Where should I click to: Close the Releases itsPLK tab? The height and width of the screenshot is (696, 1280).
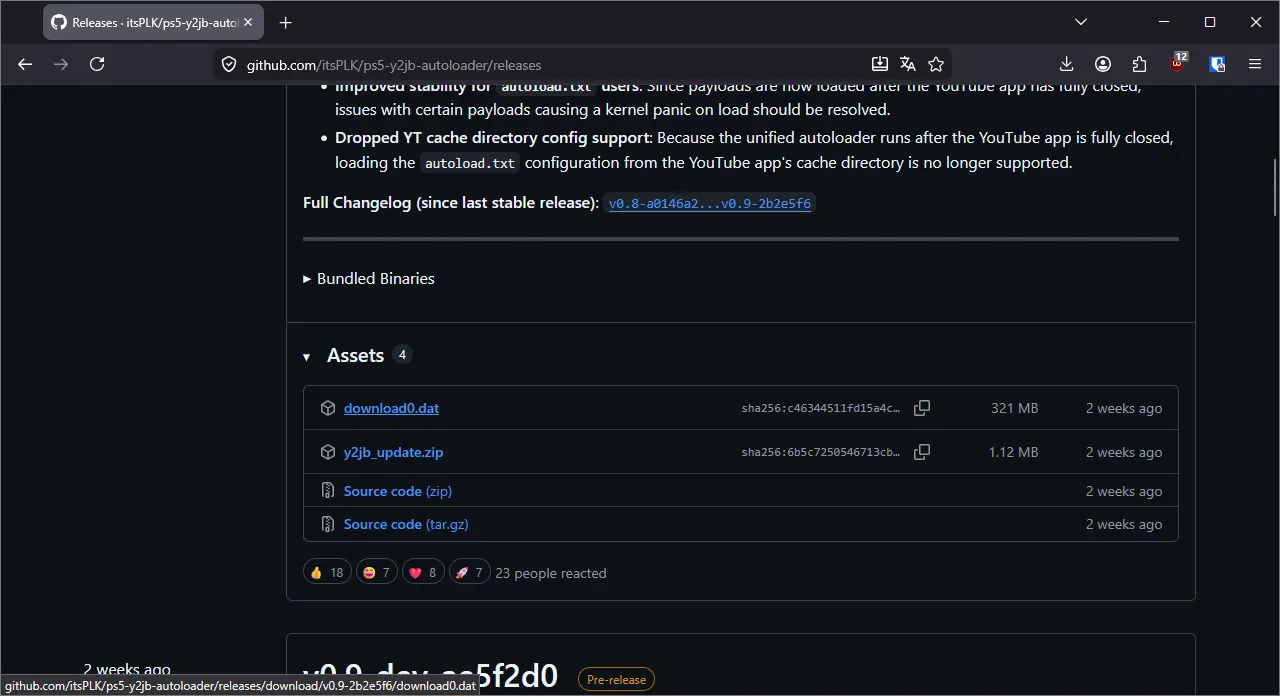click(249, 22)
